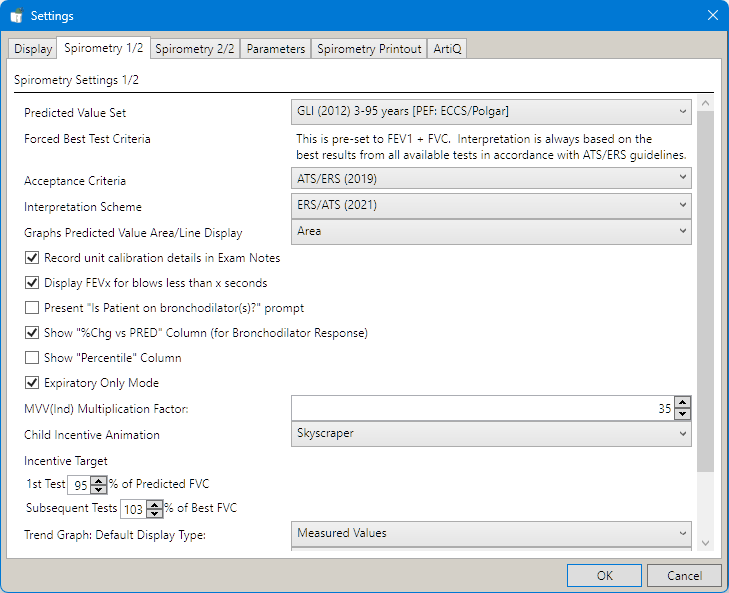729x593 pixels.
Task: Click the MVV(Ind) Multiplication Factor input field
Action: (x=480, y=408)
